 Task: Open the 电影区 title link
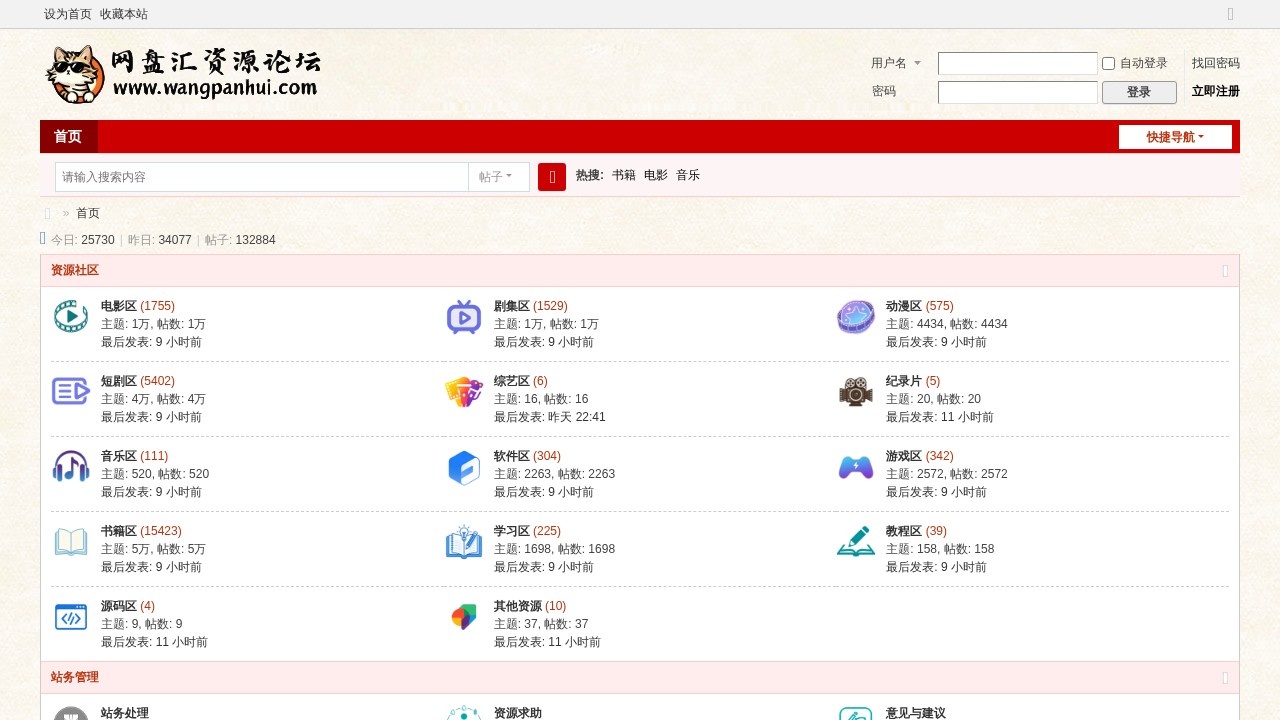click(x=119, y=306)
